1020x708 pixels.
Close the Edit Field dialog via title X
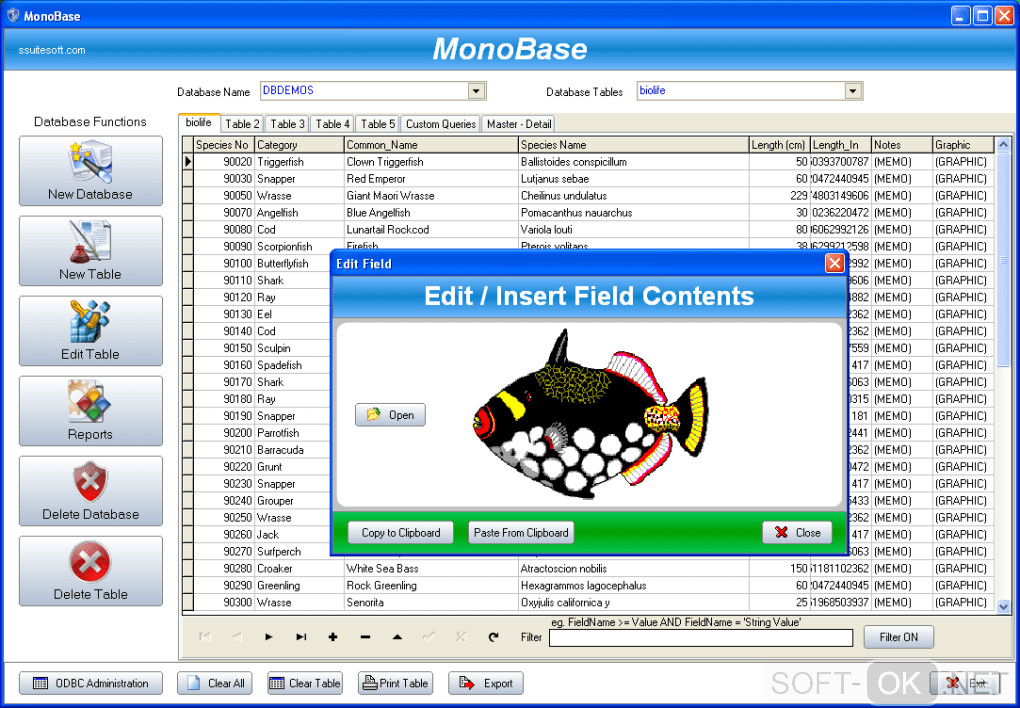(x=834, y=264)
